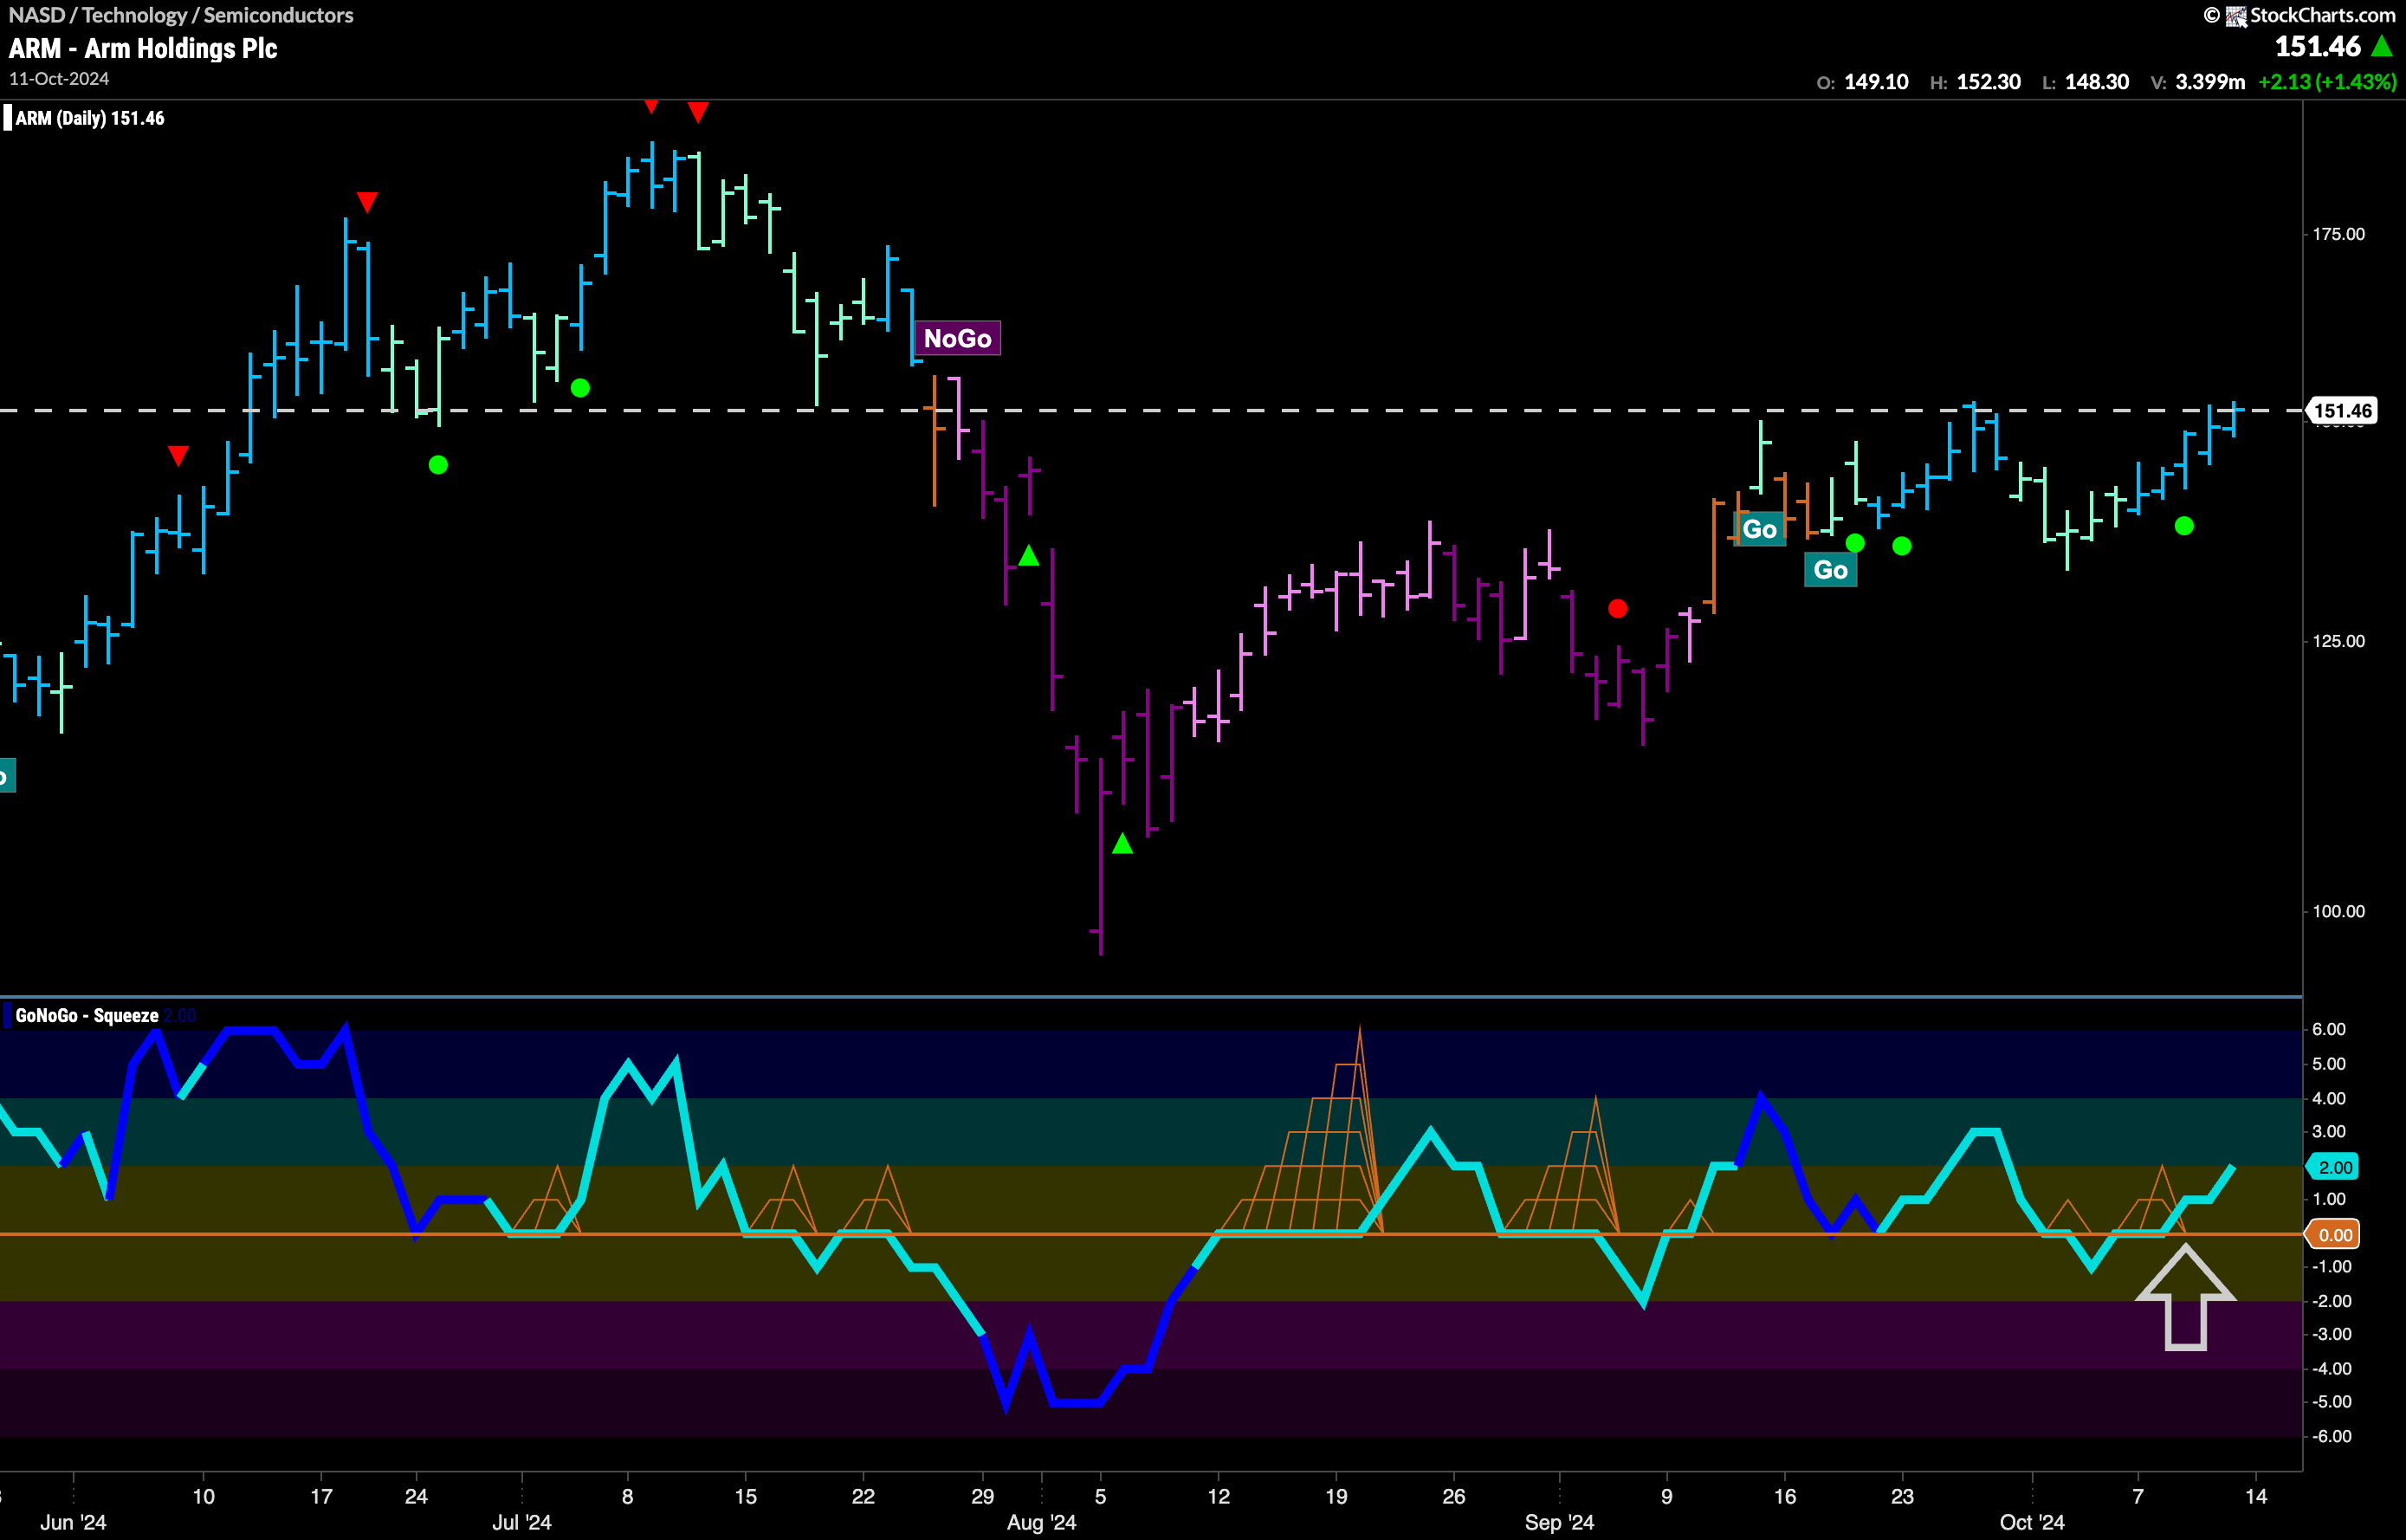The image size is (2406, 1540).
Task: Click the high value 152.30
Action: 1988,82
